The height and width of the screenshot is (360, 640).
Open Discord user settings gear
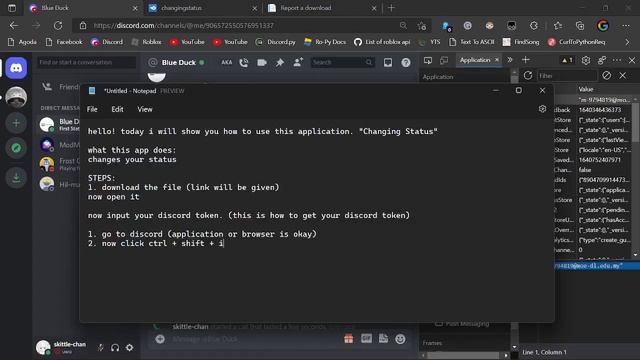tap(129, 347)
